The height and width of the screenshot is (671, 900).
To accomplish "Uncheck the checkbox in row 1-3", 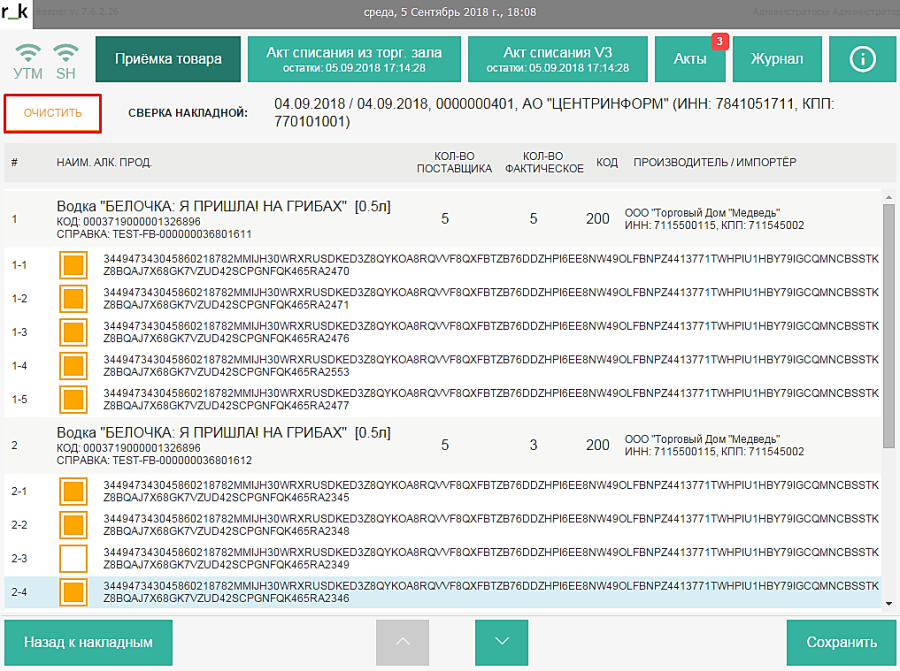I will click(x=73, y=333).
